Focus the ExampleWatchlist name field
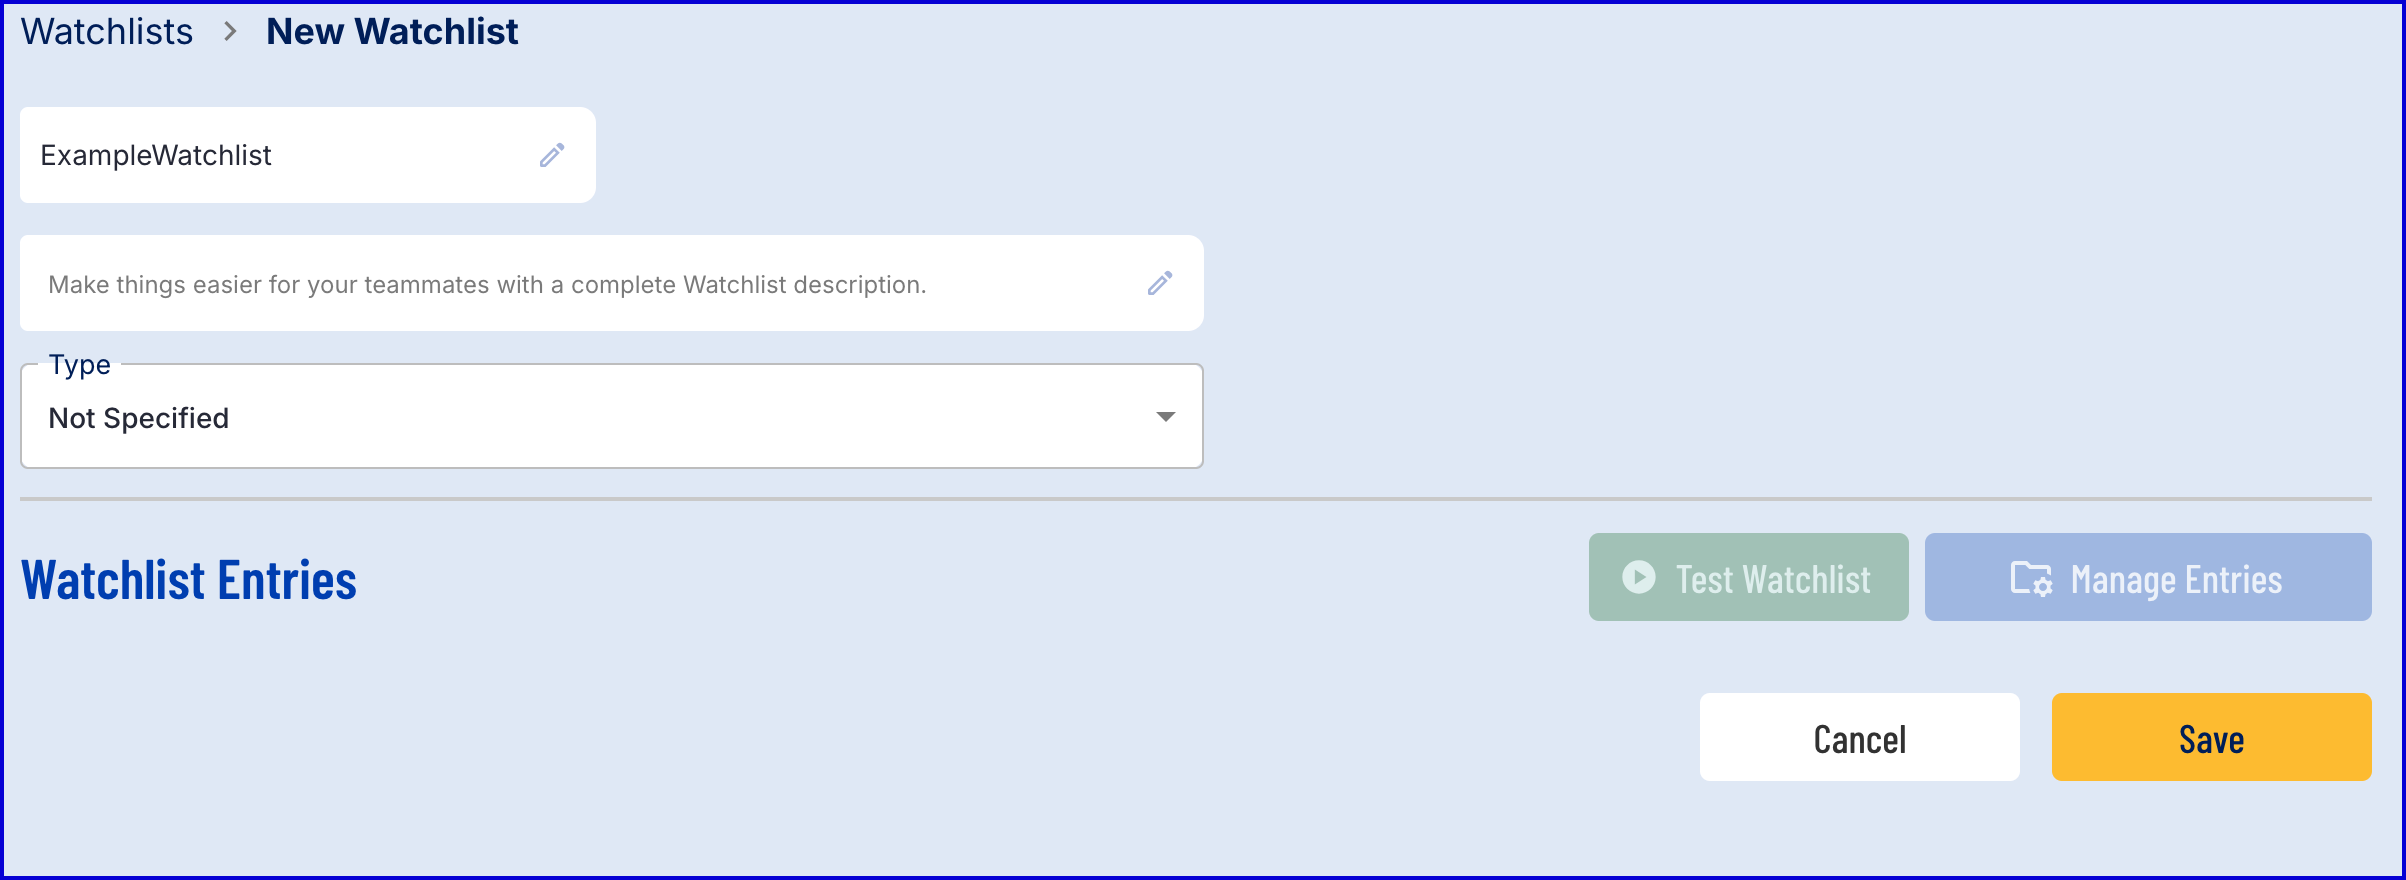Screen dimensions: 2406x880 click(x=280, y=155)
